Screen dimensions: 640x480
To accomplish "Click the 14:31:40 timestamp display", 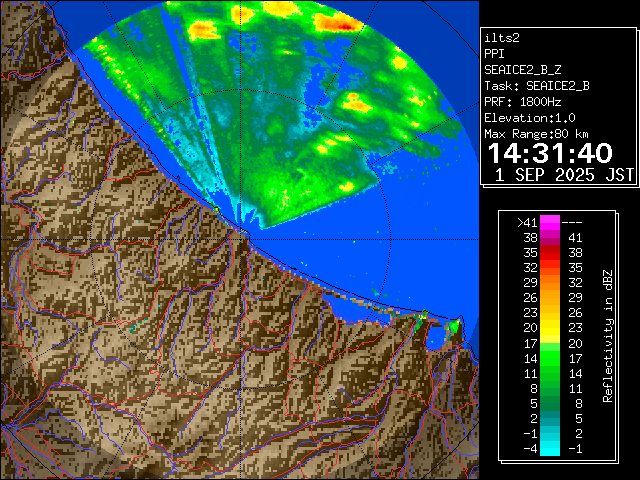I will pyautogui.click(x=549, y=153).
